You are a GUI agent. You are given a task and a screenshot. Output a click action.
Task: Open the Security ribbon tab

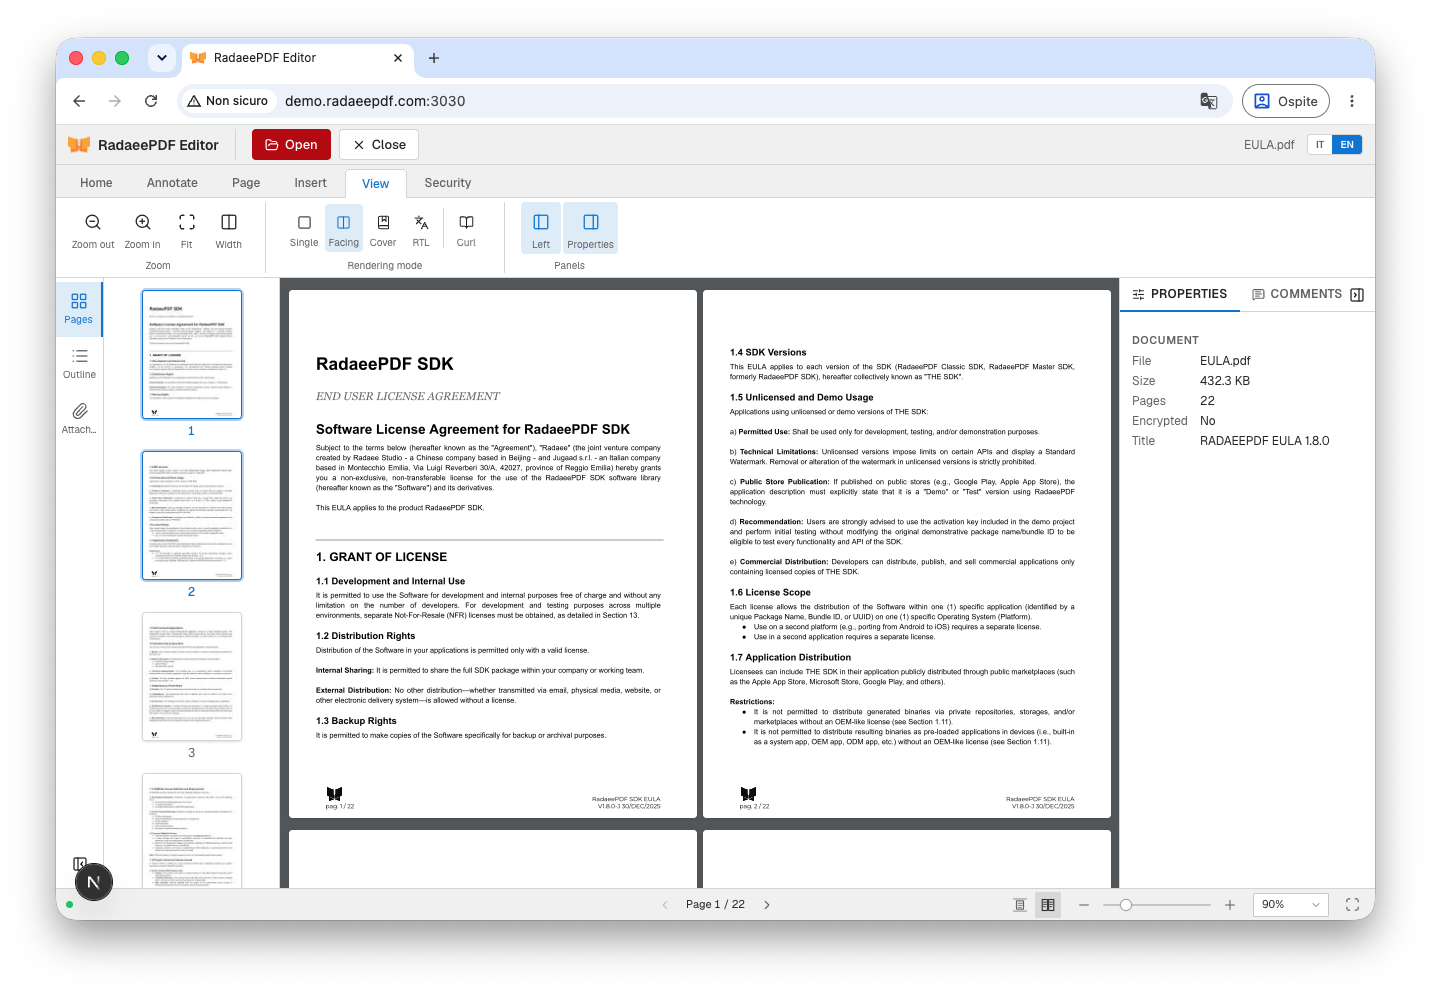[448, 183]
